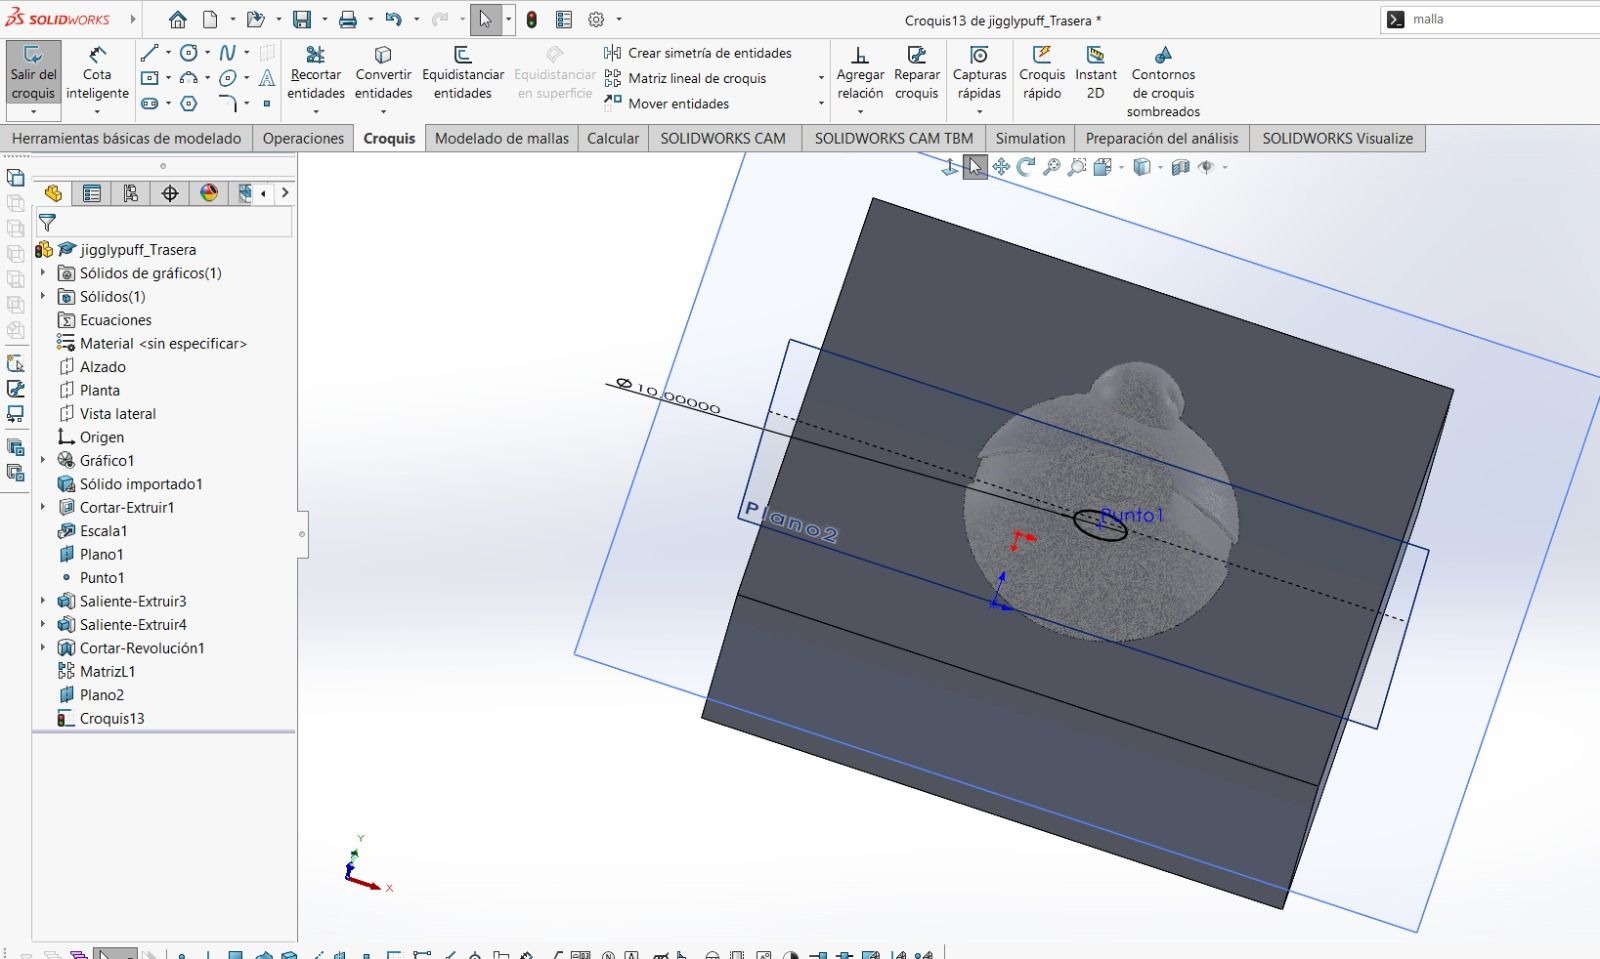Switch to the Modelado de mallas tab

502,138
